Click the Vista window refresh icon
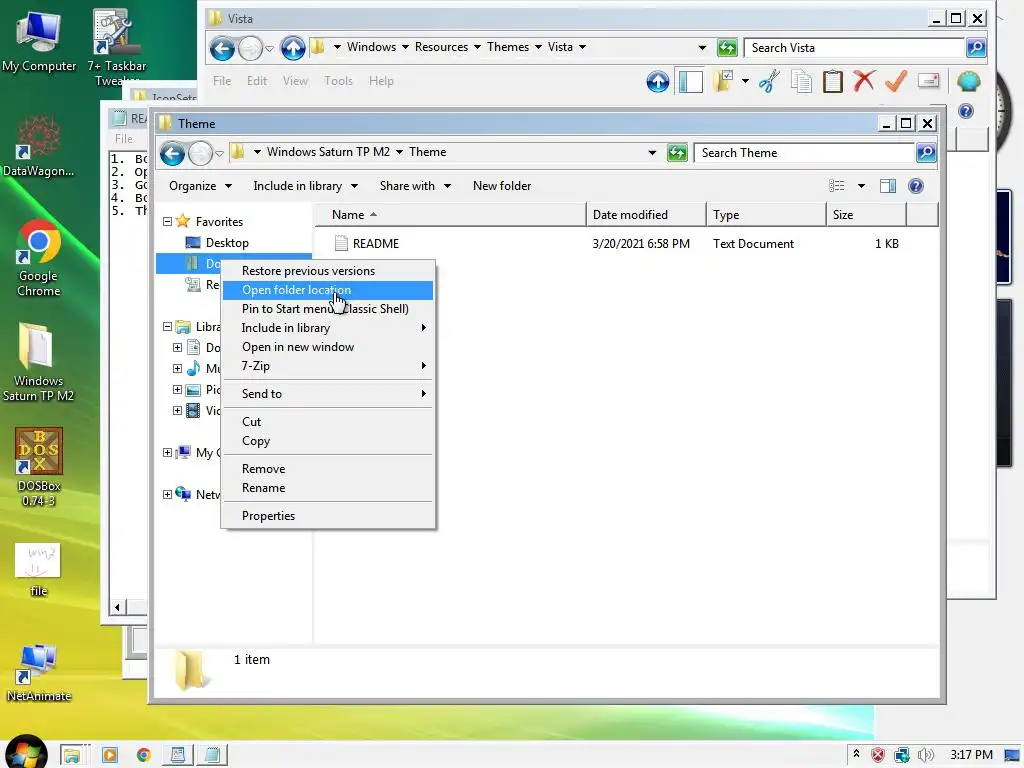Image resolution: width=1024 pixels, height=768 pixels. click(x=727, y=48)
